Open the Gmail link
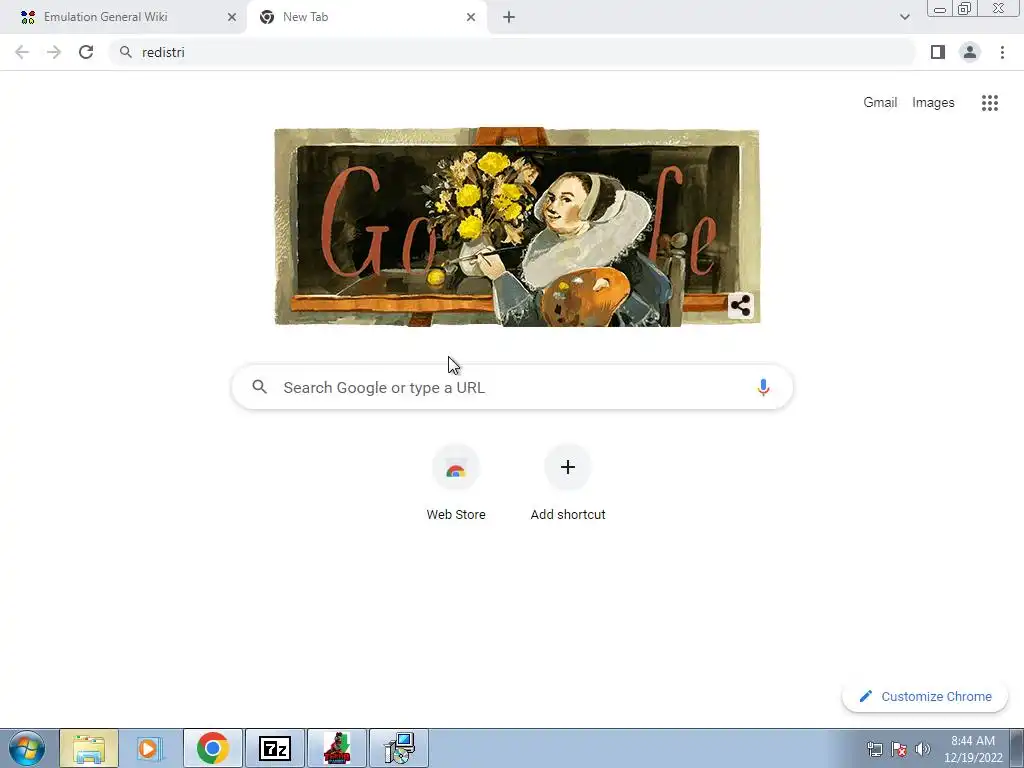This screenshot has width=1024, height=768. [880, 103]
